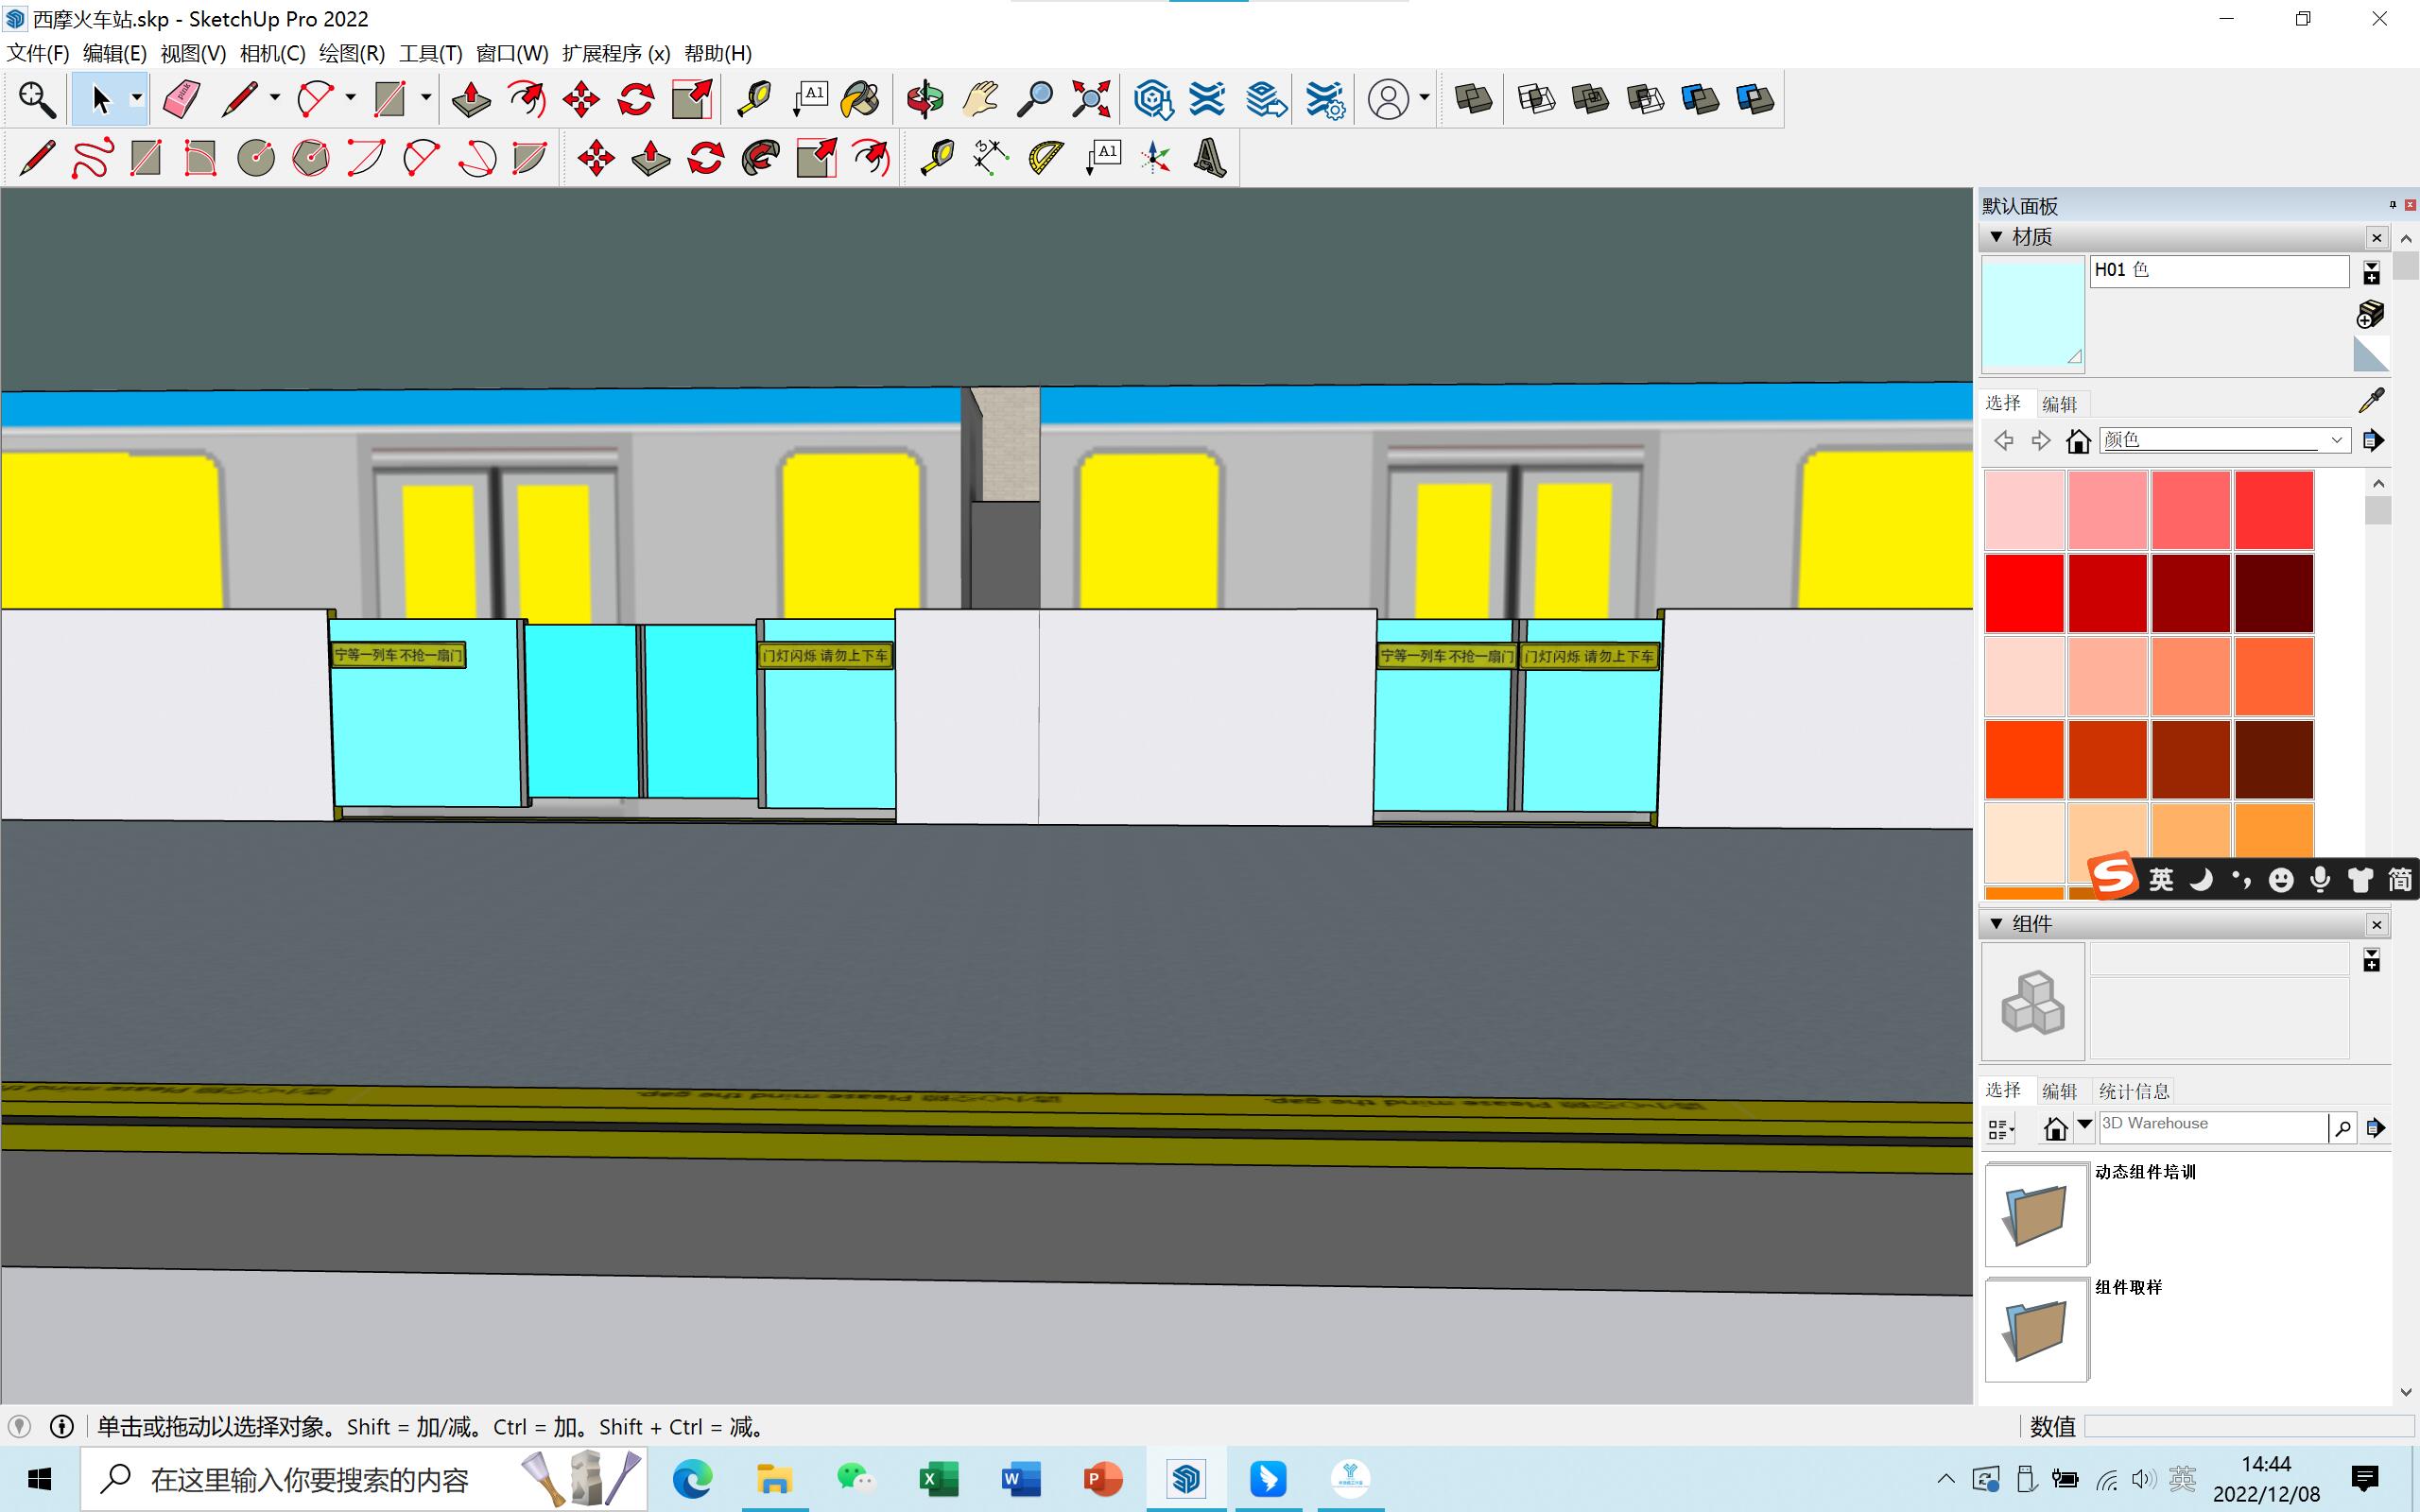Image resolution: width=2420 pixels, height=1512 pixels.
Task: Select the Eraser tool in top toolbar
Action: coord(181,99)
